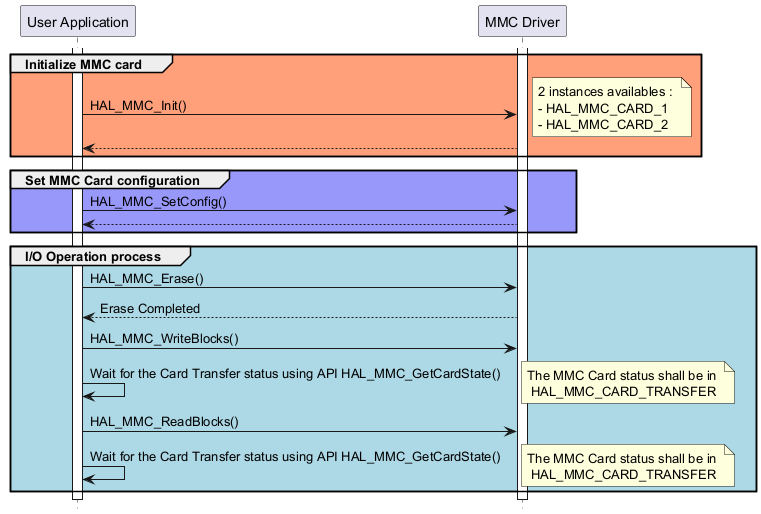This screenshot has width=761, height=514.
Task: Click the self-loop arrow below HAL_MMC_WriteBlocks()
Action: [x=110, y=390]
